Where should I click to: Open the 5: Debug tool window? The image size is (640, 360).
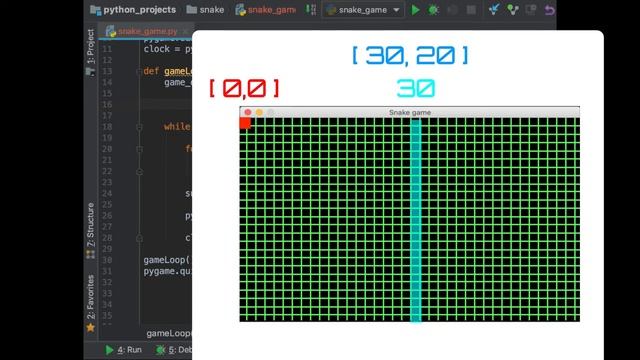pos(173,350)
